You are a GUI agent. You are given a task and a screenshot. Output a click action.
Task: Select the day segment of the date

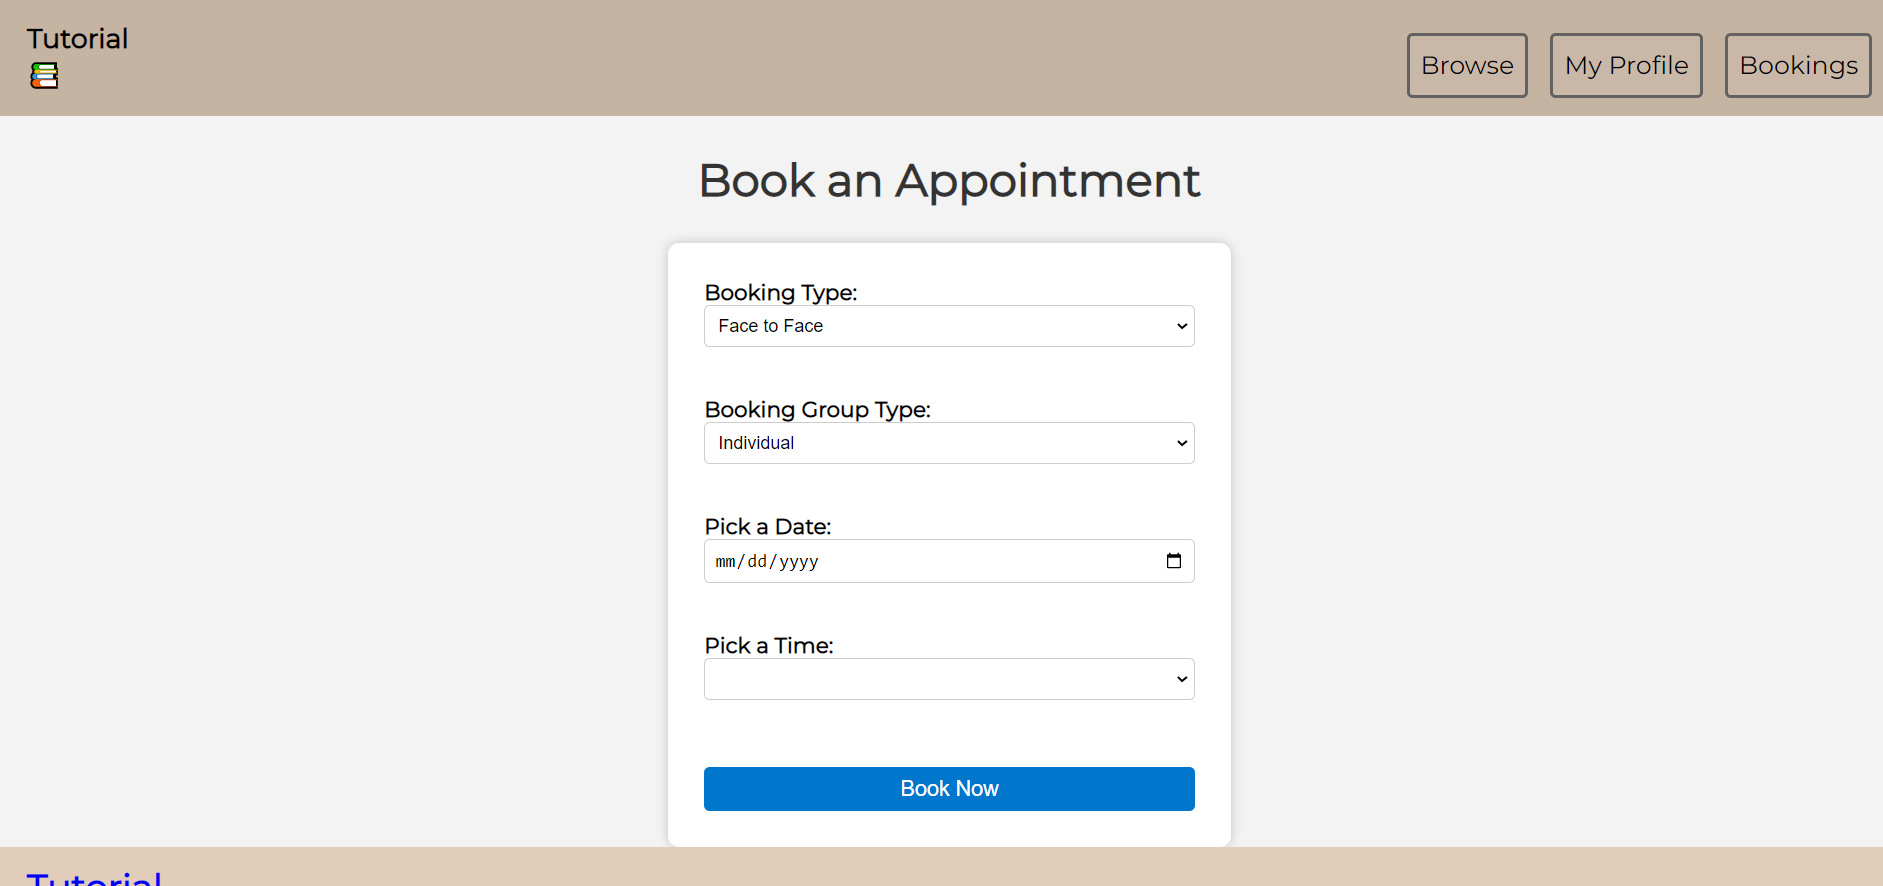pyautogui.click(x=757, y=562)
